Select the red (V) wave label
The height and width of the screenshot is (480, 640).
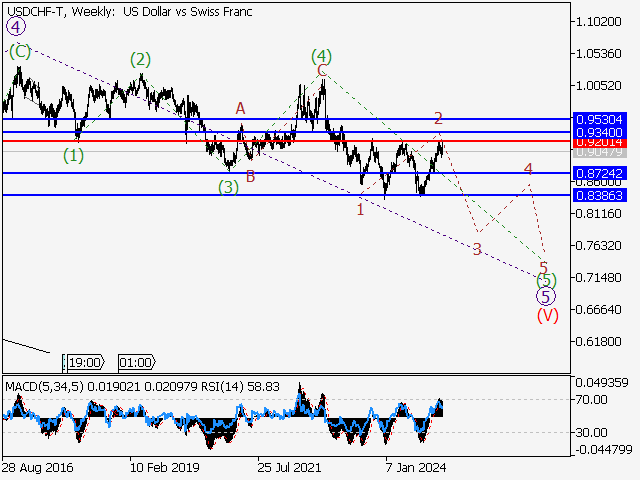coord(547,315)
